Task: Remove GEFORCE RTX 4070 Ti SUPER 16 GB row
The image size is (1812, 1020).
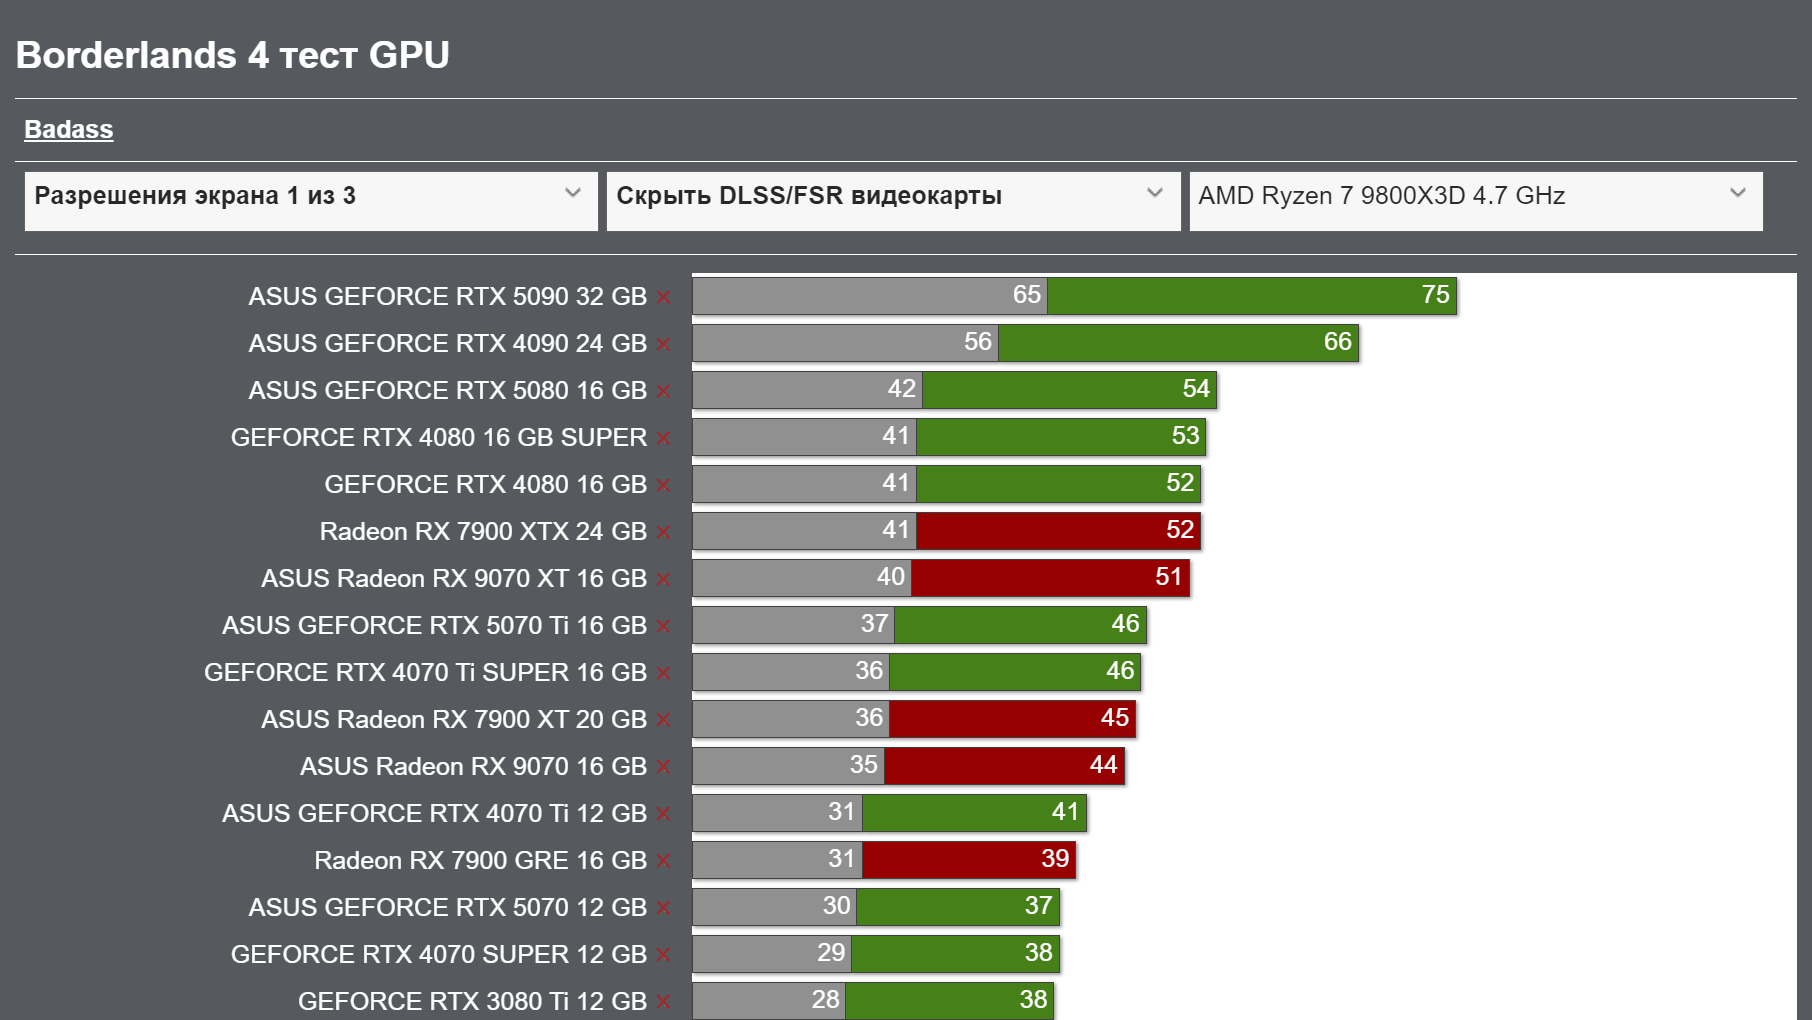Action: tap(664, 673)
